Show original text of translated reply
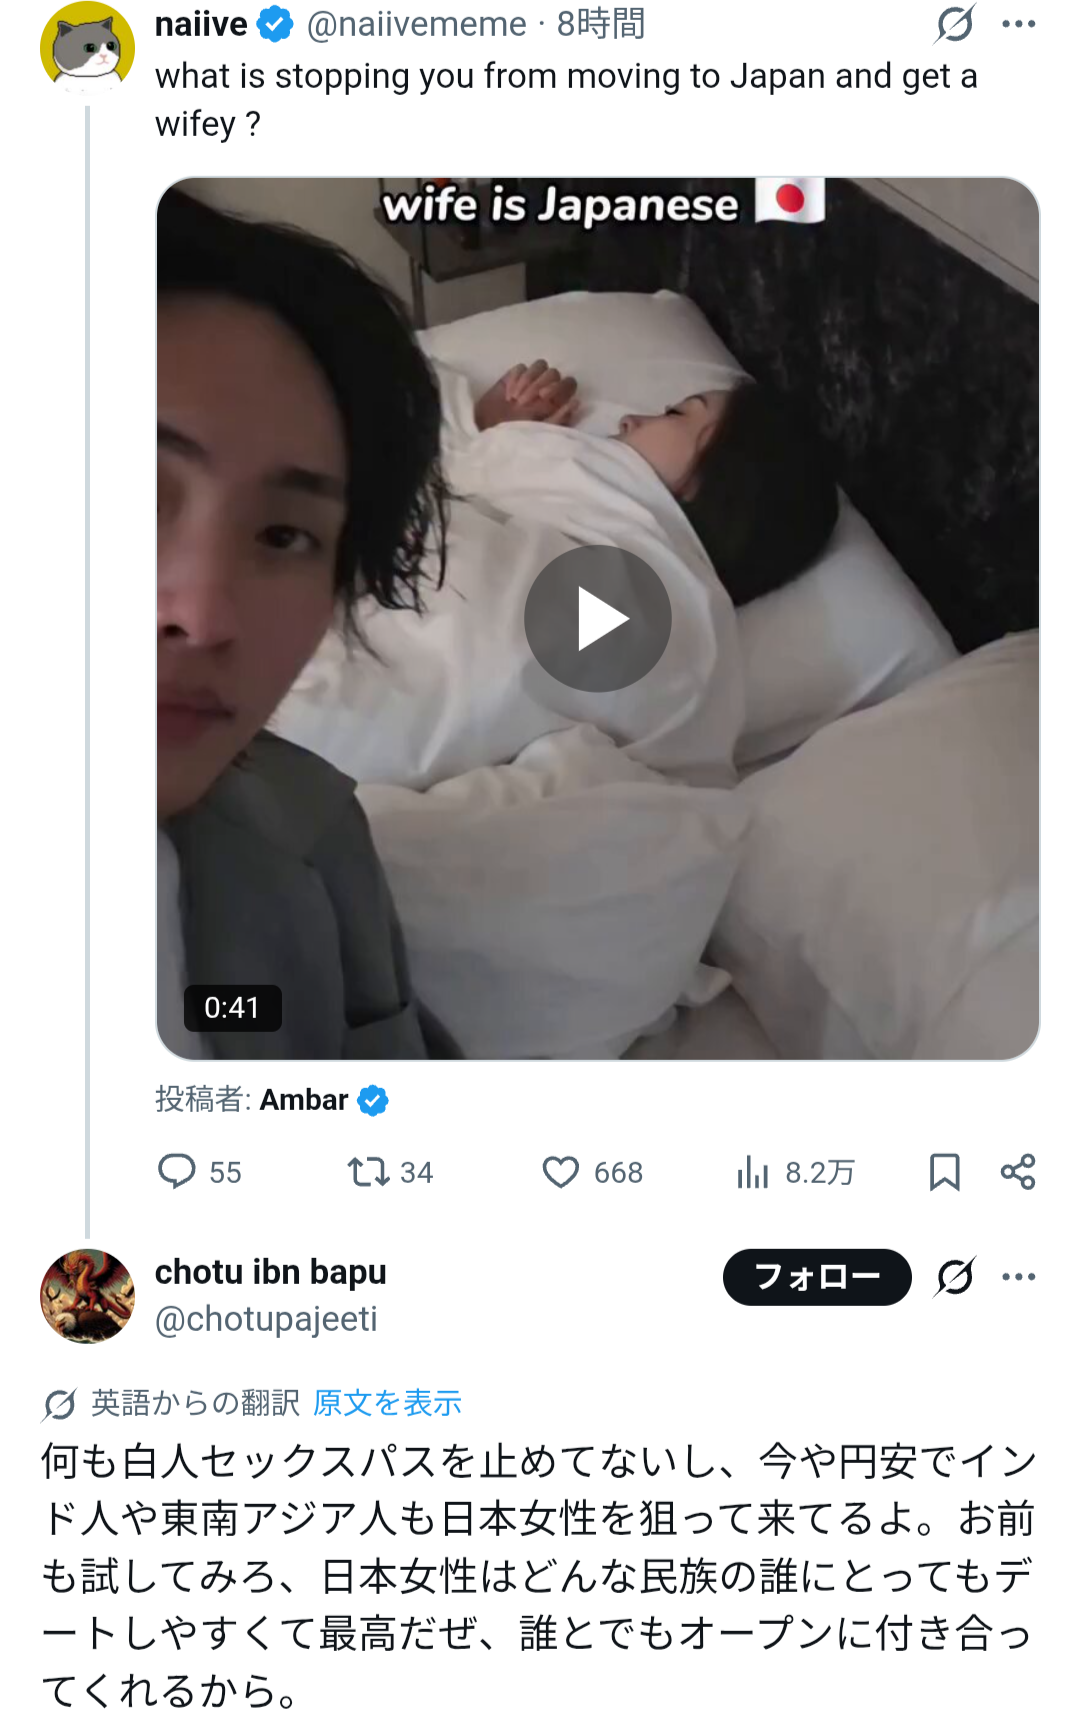The image size is (1080, 1719). pos(387,1403)
